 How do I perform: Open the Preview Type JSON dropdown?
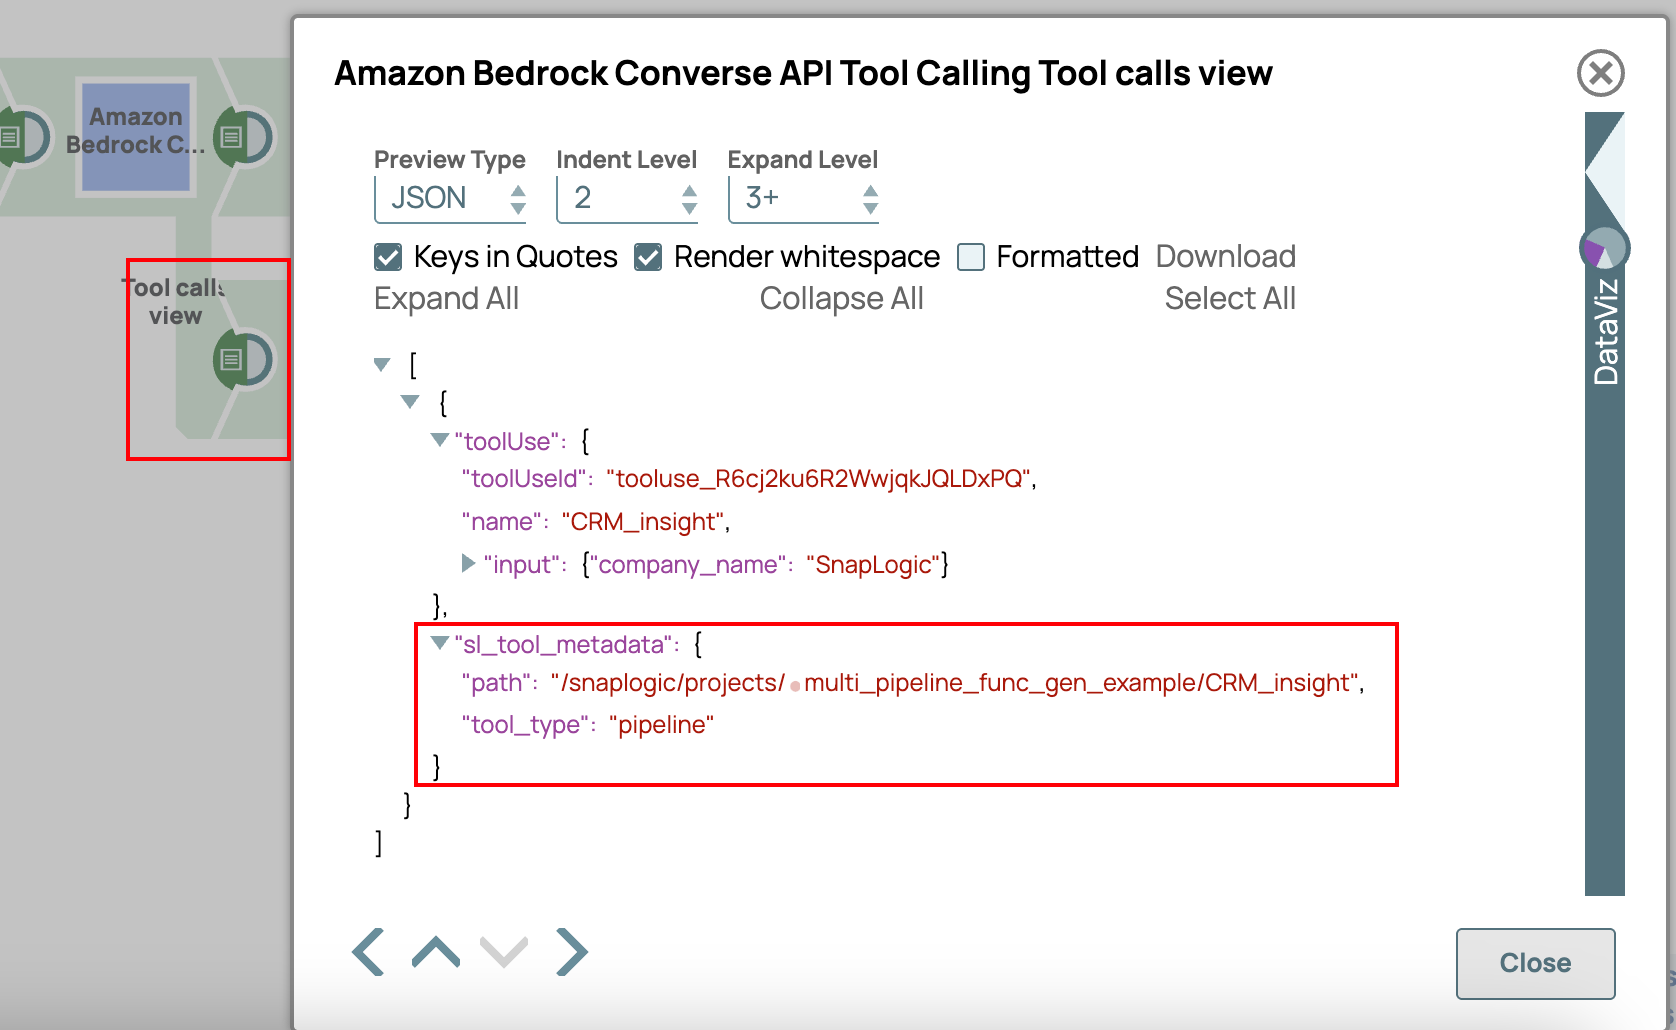click(451, 198)
